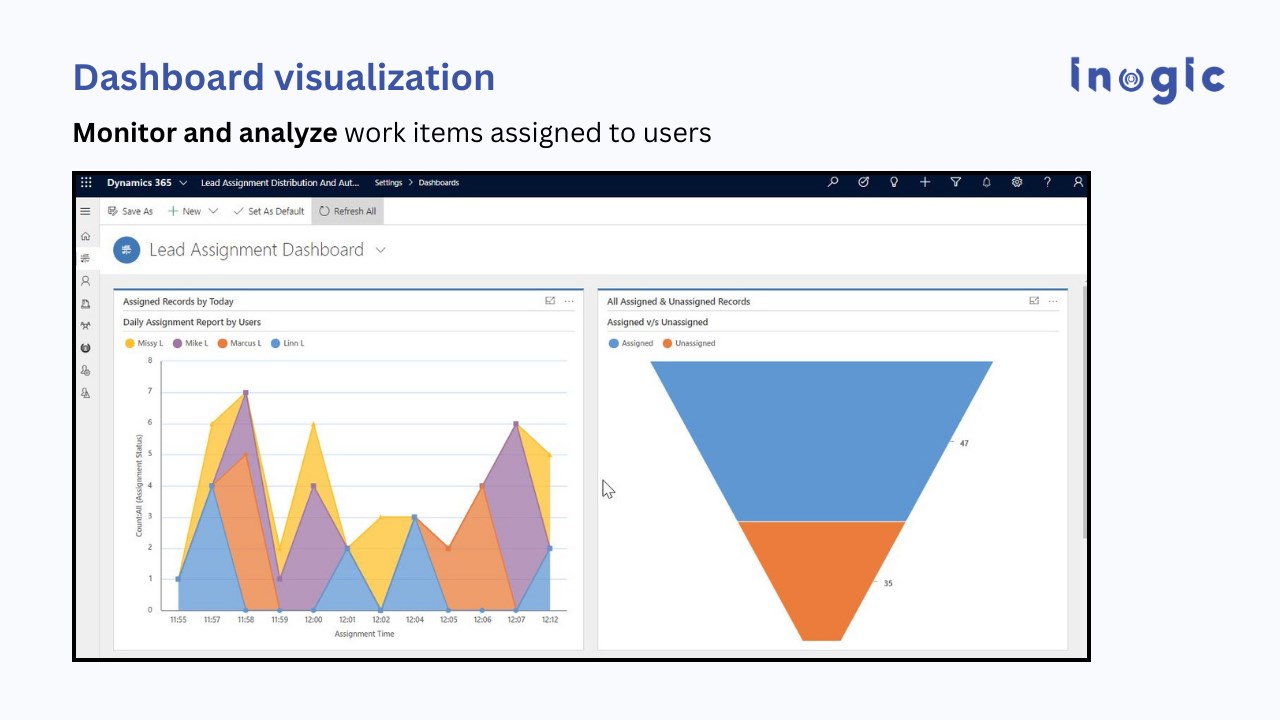
Task: Open more options for Assigned Records by Today
Action: (x=569, y=301)
